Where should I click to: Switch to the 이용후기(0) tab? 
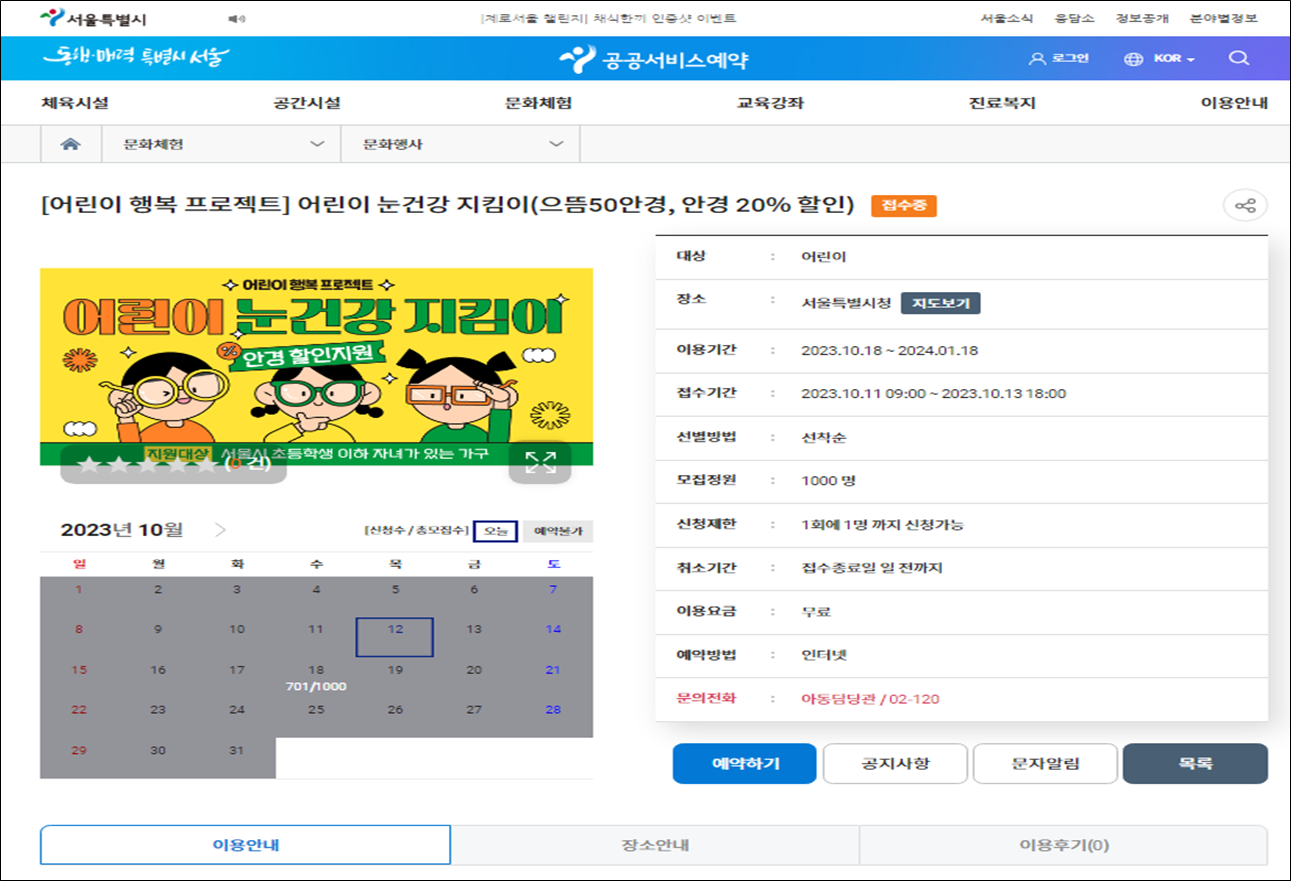pyautogui.click(x=1064, y=845)
